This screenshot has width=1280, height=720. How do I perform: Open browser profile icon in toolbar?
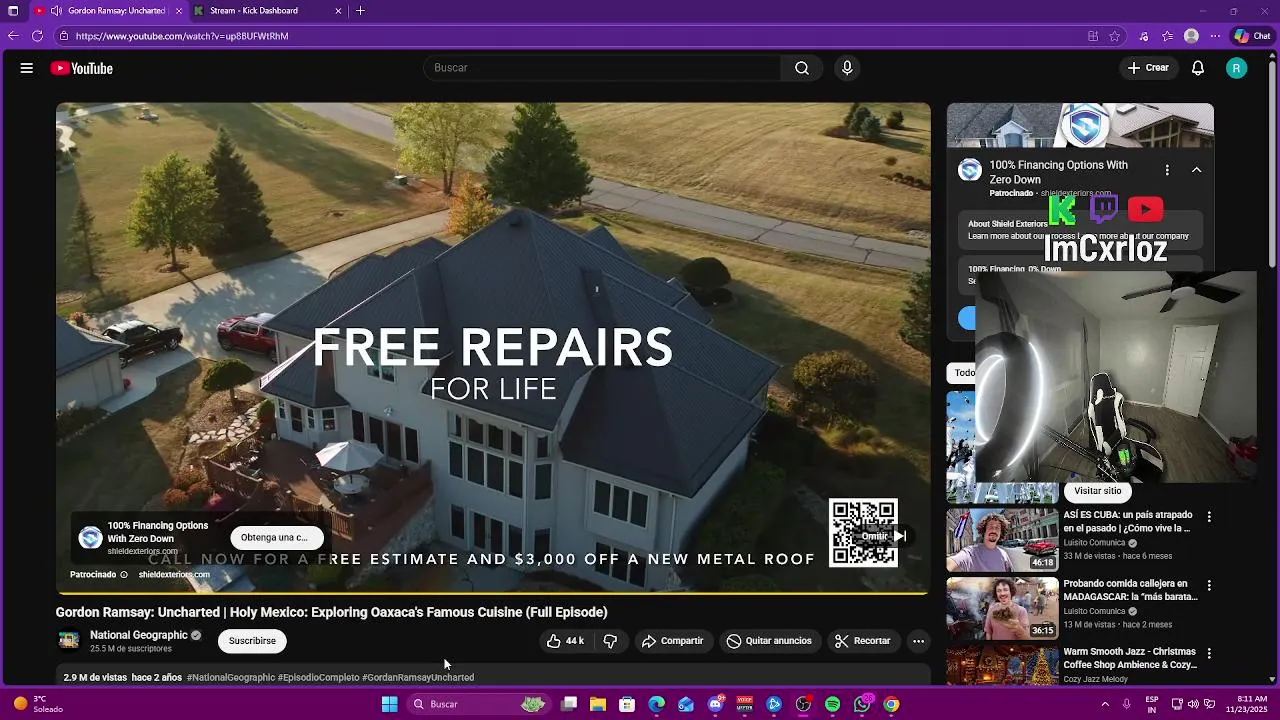pyautogui.click(x=1191, y=36)
